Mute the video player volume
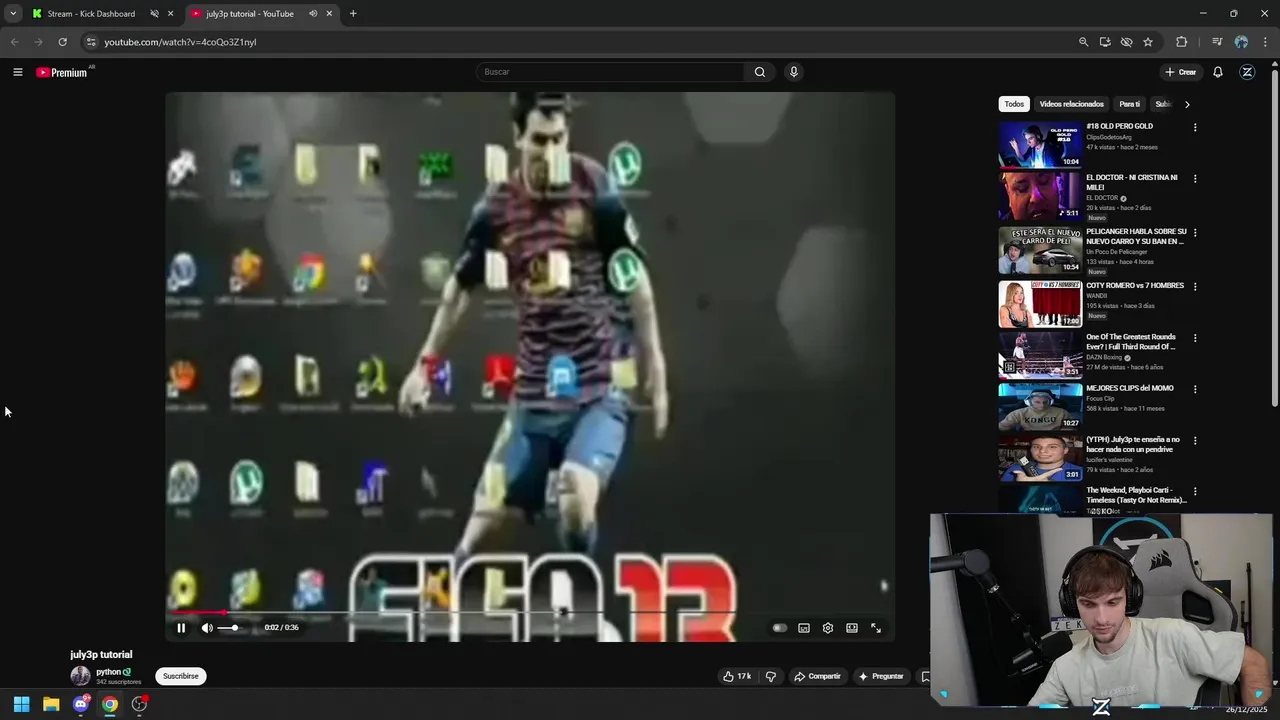Screen dimensions: 1280x720 click(207, 628)
